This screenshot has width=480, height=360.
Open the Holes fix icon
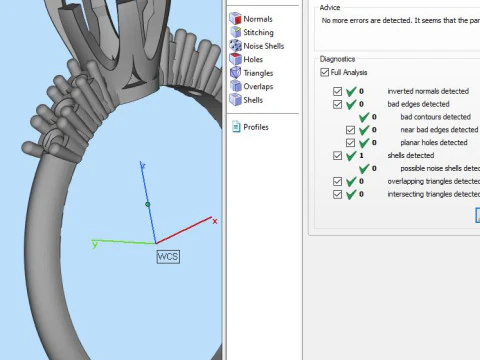coord(235,59)
